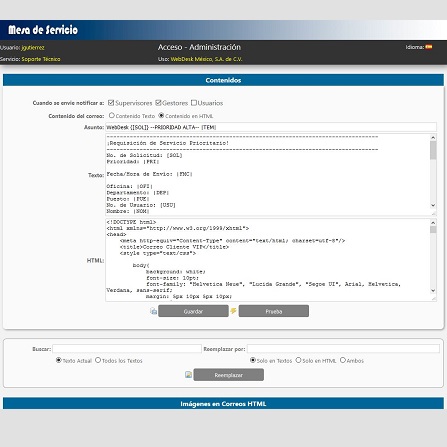Toggle the Supervisores checkbox

(x=111, y=103)
